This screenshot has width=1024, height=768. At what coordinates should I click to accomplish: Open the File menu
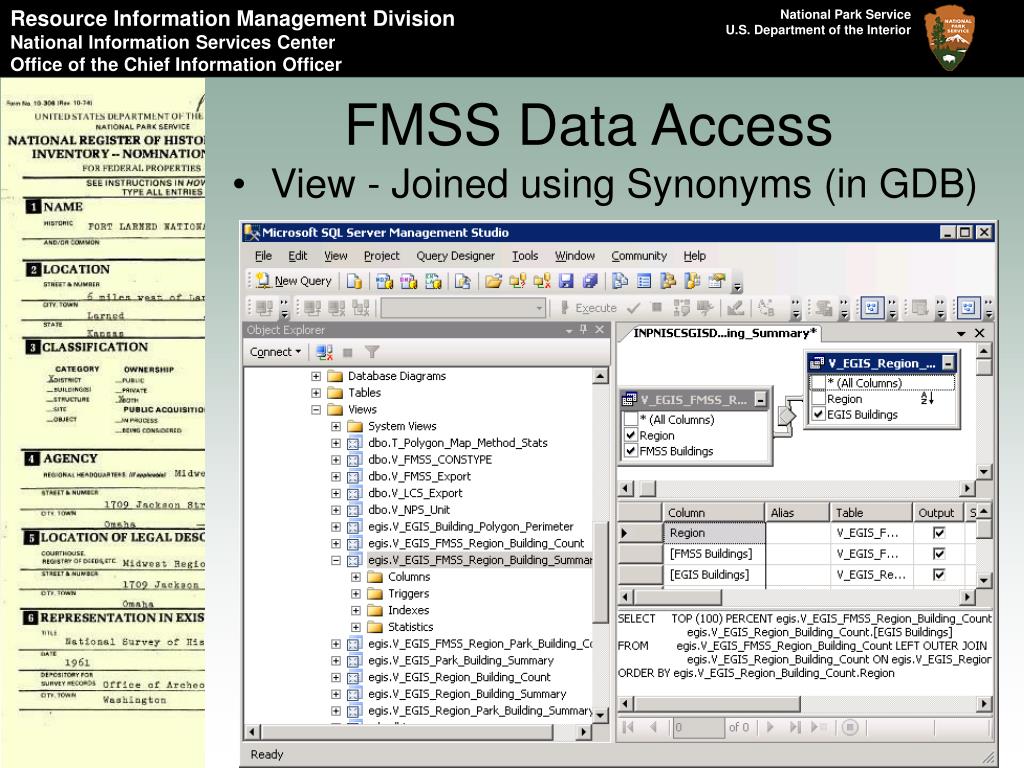pos(263,256)
